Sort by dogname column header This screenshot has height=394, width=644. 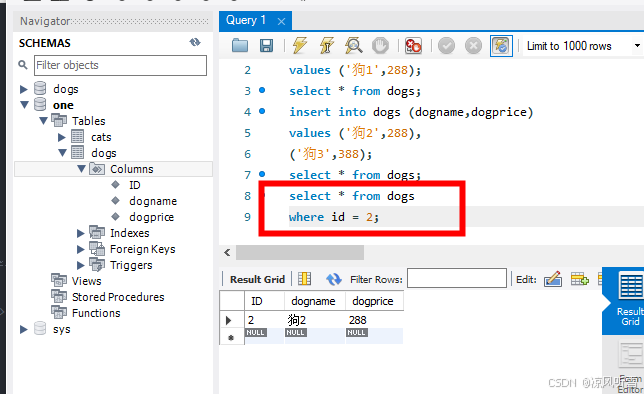(x=315, y=301)
